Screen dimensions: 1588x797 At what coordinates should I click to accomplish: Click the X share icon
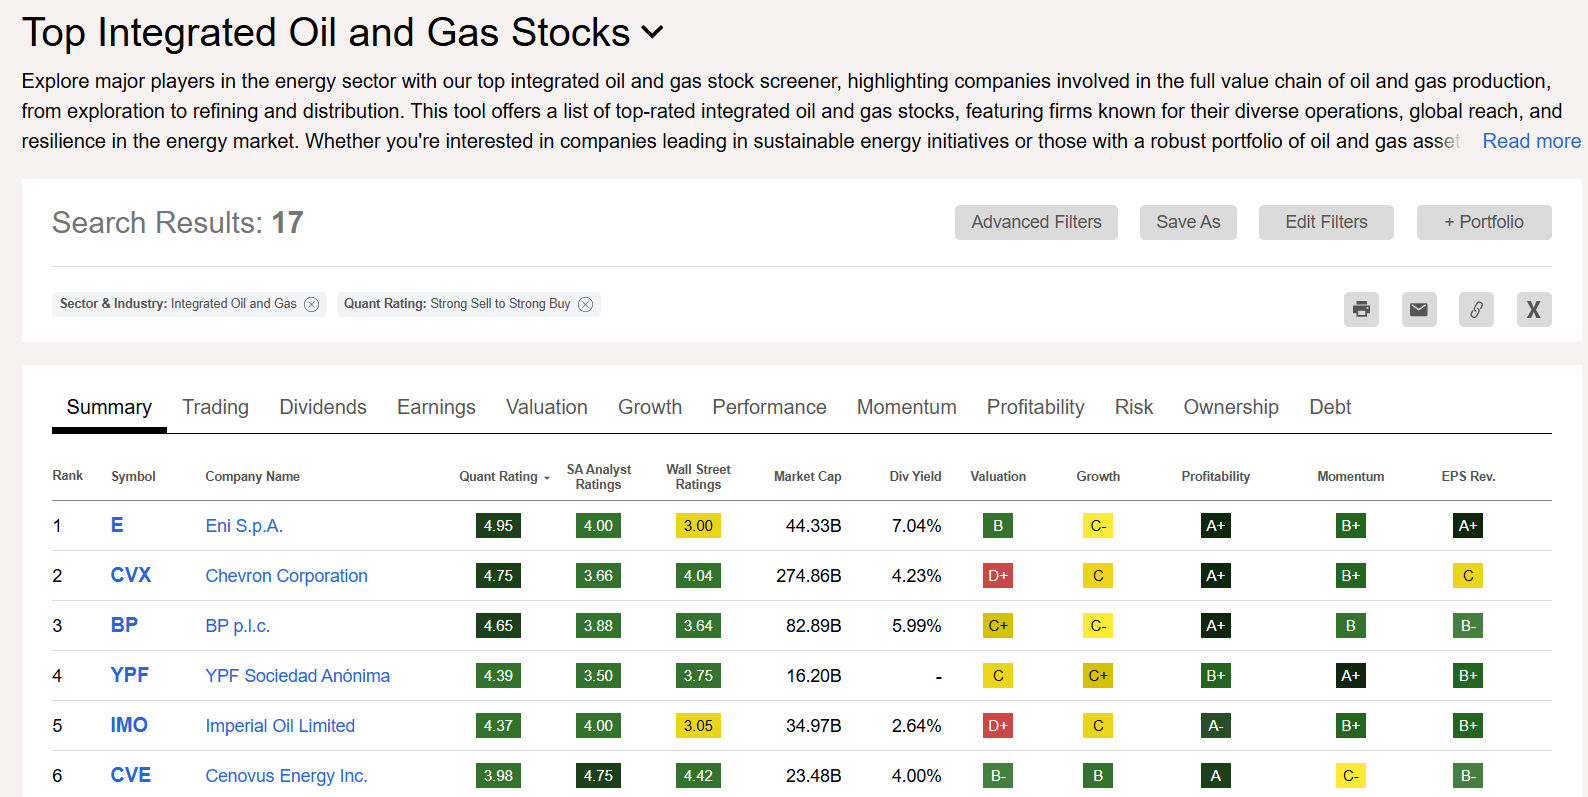[x=1533, y=309]
